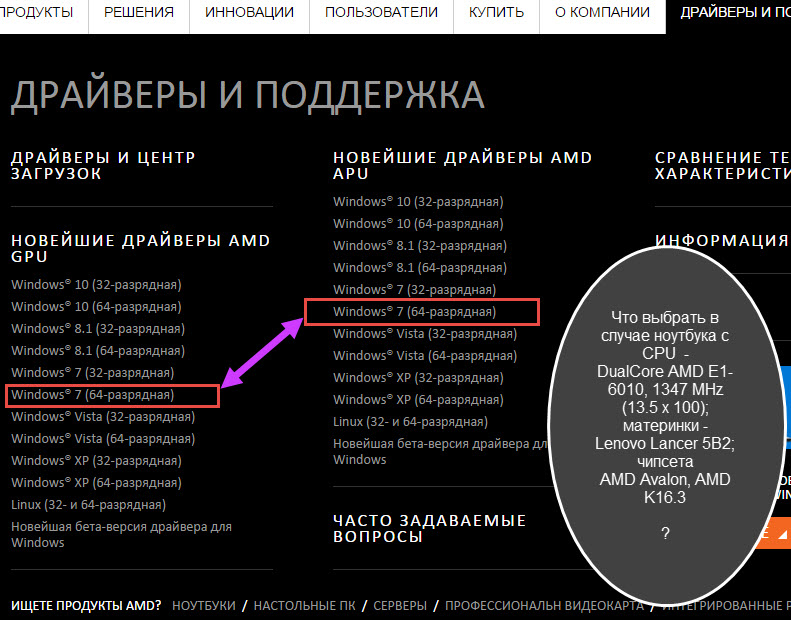Image resolution: width=791 pixels, height=620 pixels.
Task: Open APU Windows XP (32-разрядная) driver
Action: click(418, 378)
